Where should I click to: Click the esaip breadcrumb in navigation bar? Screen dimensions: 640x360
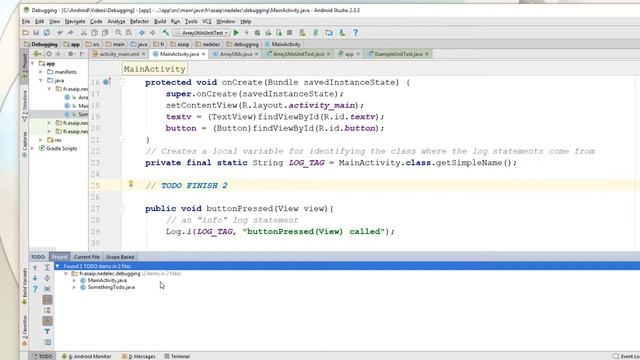[180, 44]
